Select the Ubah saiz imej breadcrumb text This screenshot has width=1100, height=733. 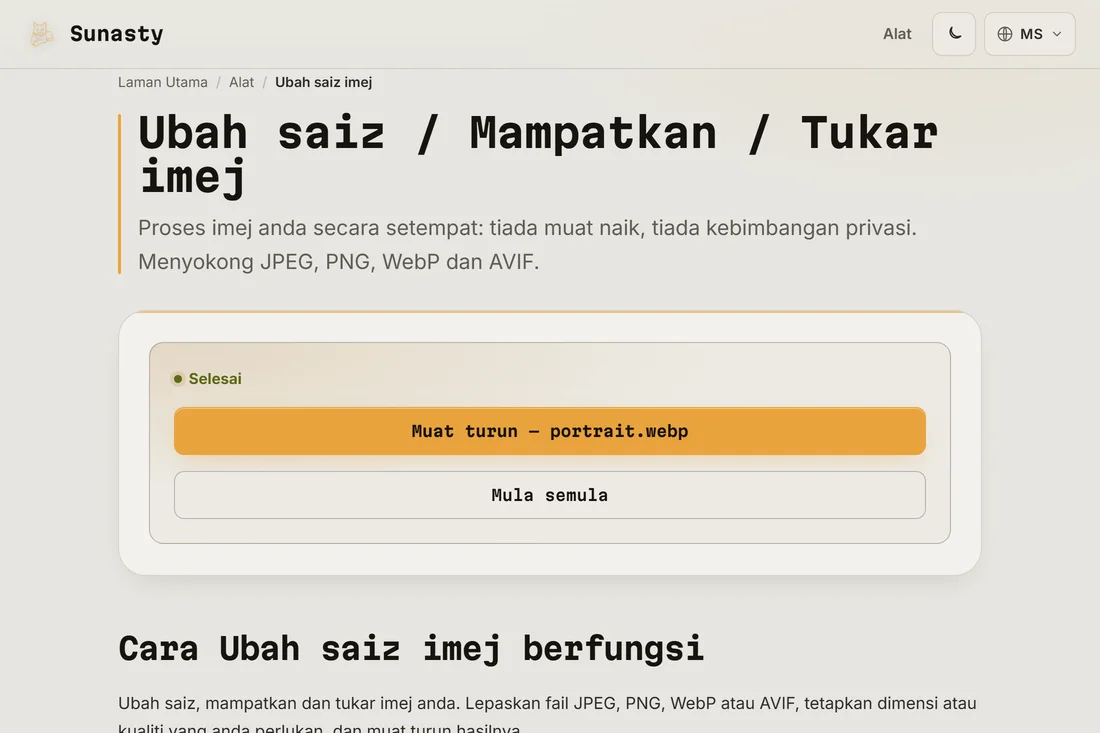(323, 82)
